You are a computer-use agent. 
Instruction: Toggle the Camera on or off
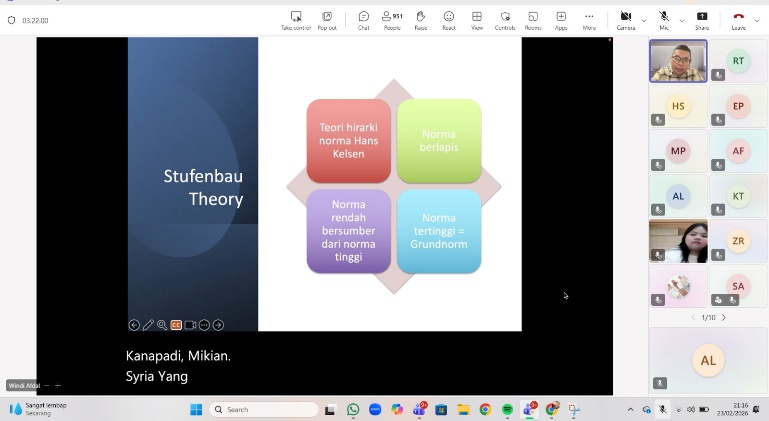626,19
